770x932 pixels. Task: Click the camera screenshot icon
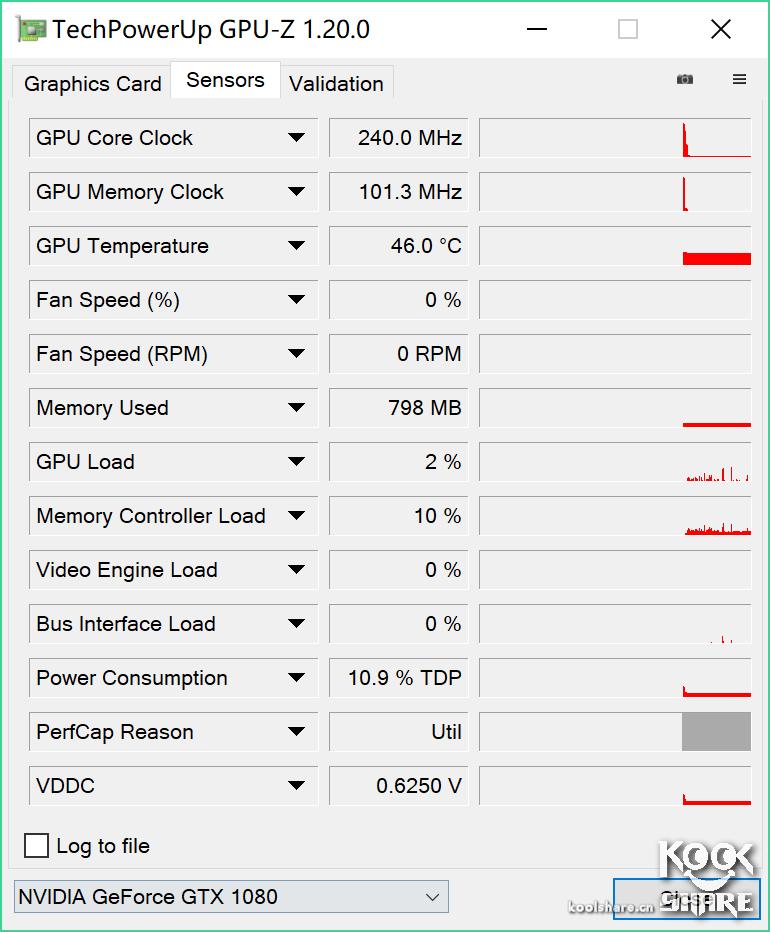pos(685,77)
